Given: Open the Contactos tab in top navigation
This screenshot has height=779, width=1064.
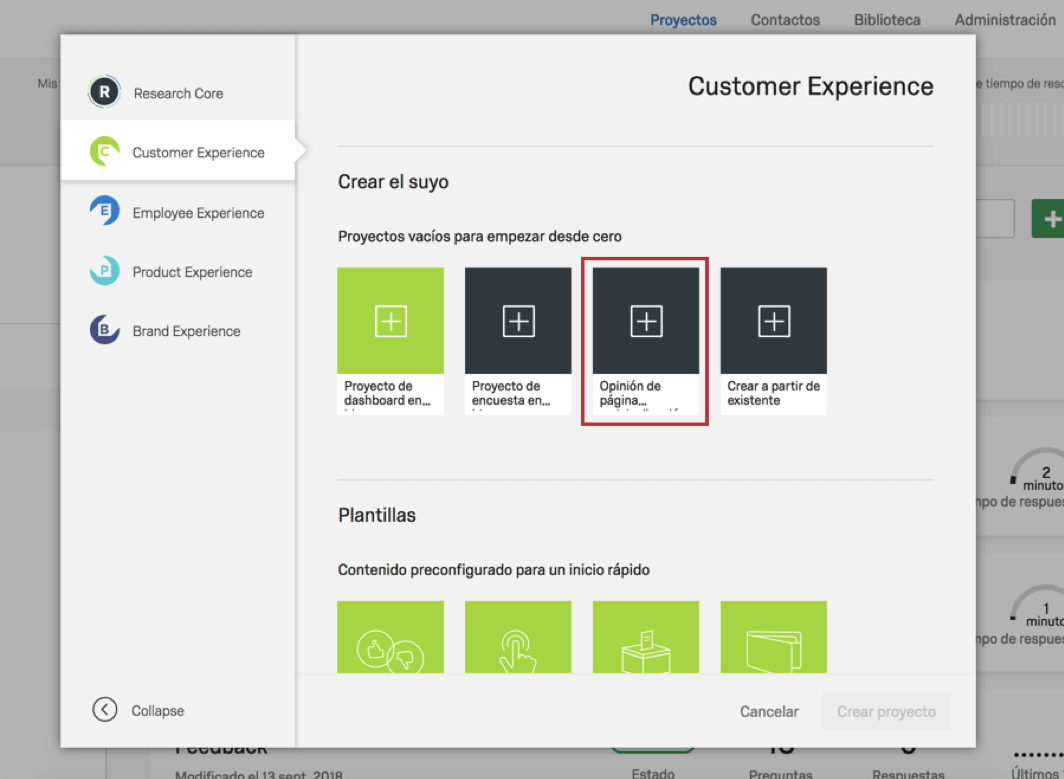Looking at the screenshot, I should click(785, 20).
